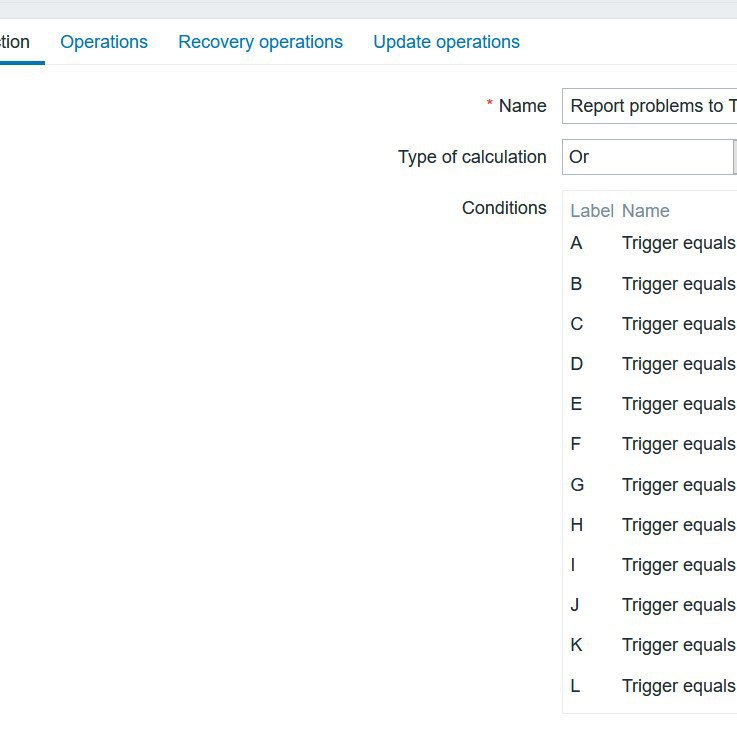737x731 pixels.
Task: Switch to the Operations tab
Action: 104,42
